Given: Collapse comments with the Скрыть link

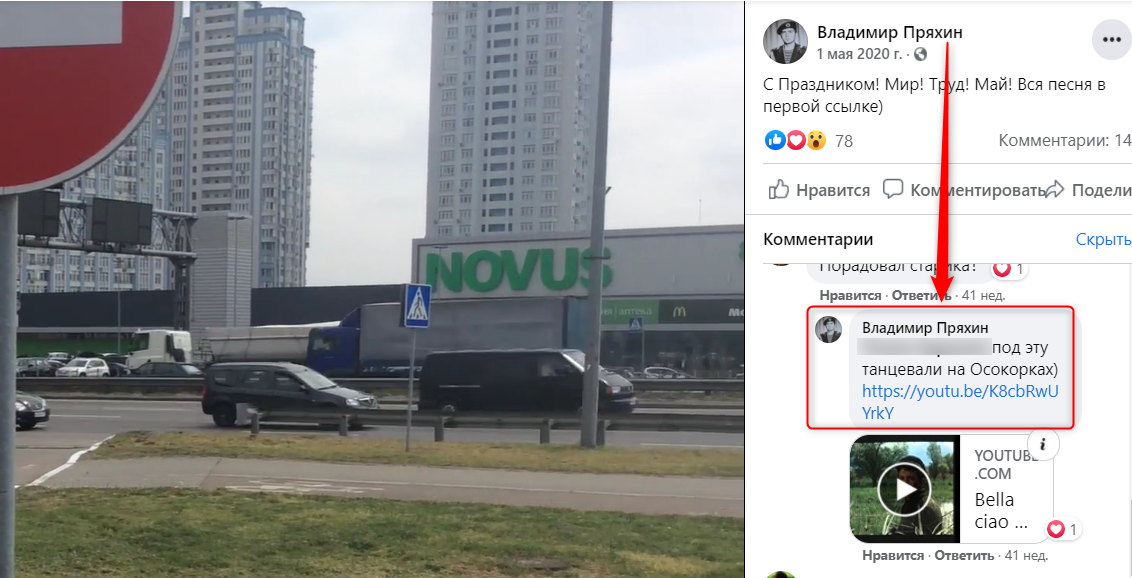Looking at the screenshot, I should [x=1103, y=240].
